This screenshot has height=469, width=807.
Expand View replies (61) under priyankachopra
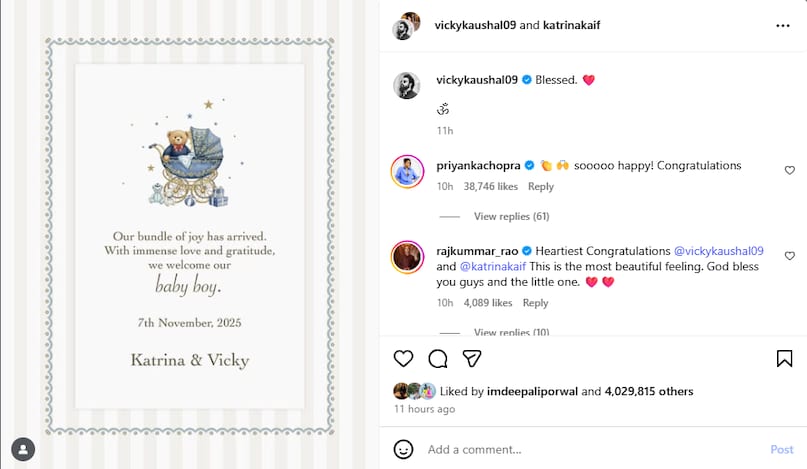(x=511, y=216)
